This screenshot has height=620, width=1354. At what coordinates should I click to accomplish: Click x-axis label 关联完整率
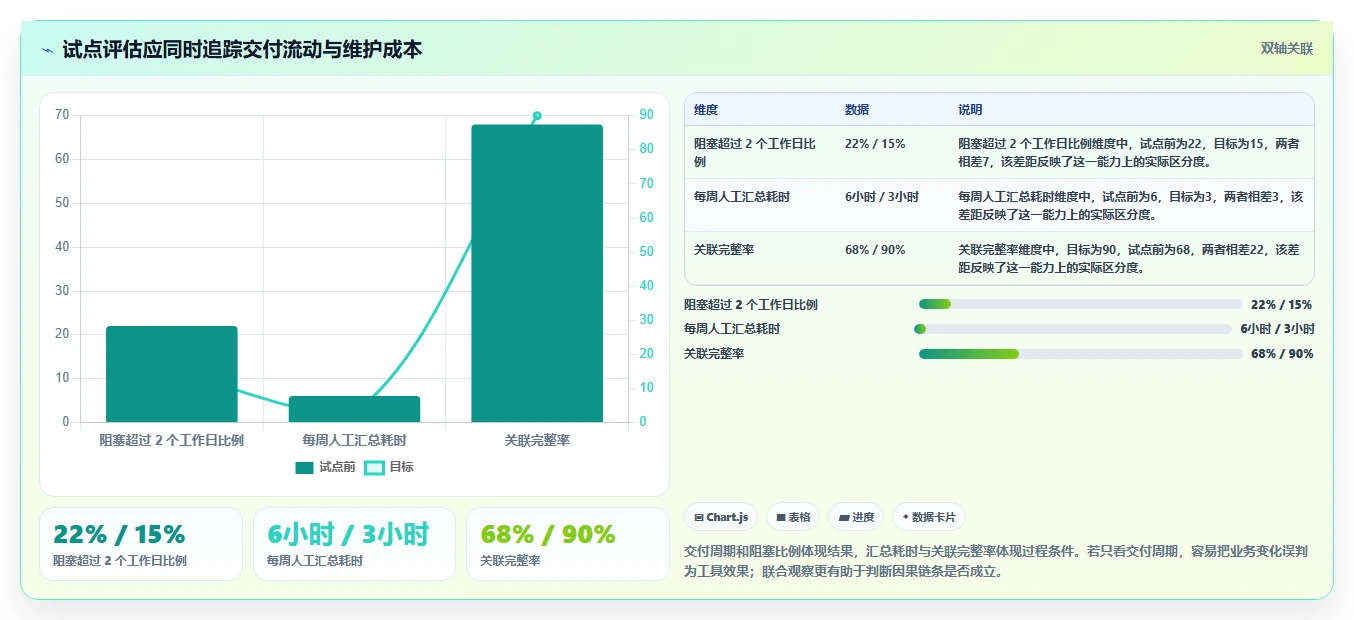click(537, 440)
